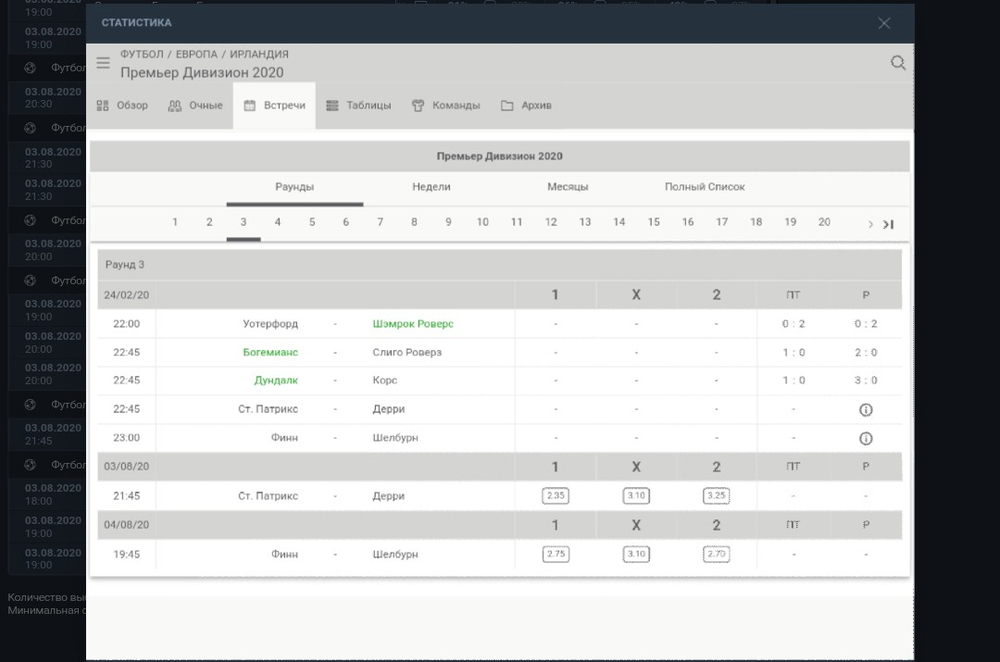The height and width of the screenshot is (662, 1000).
Task: Open the Таблицы tab
Action: pyautogui.click(x=358, y=106)
